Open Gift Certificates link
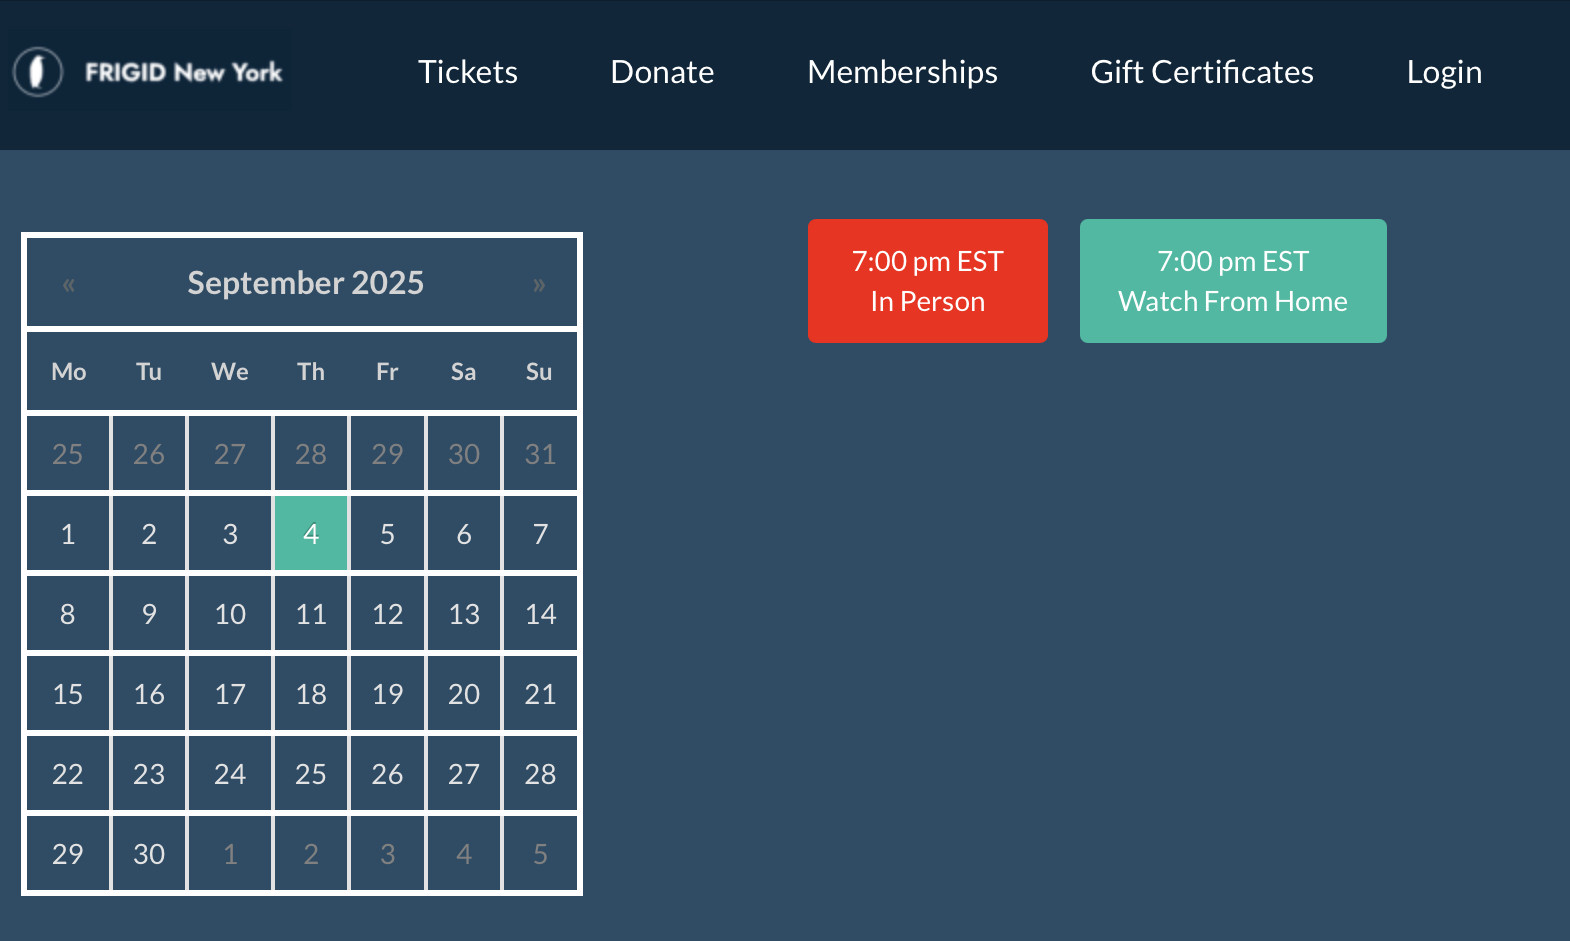This screenshot has width=1570, height=941. [1202, 72]
